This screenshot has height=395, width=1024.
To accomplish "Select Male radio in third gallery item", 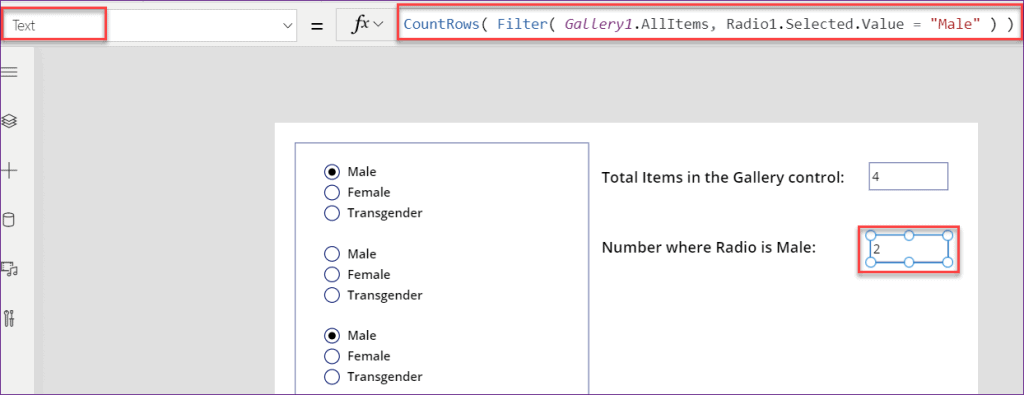I will click(x=332, y=336).
